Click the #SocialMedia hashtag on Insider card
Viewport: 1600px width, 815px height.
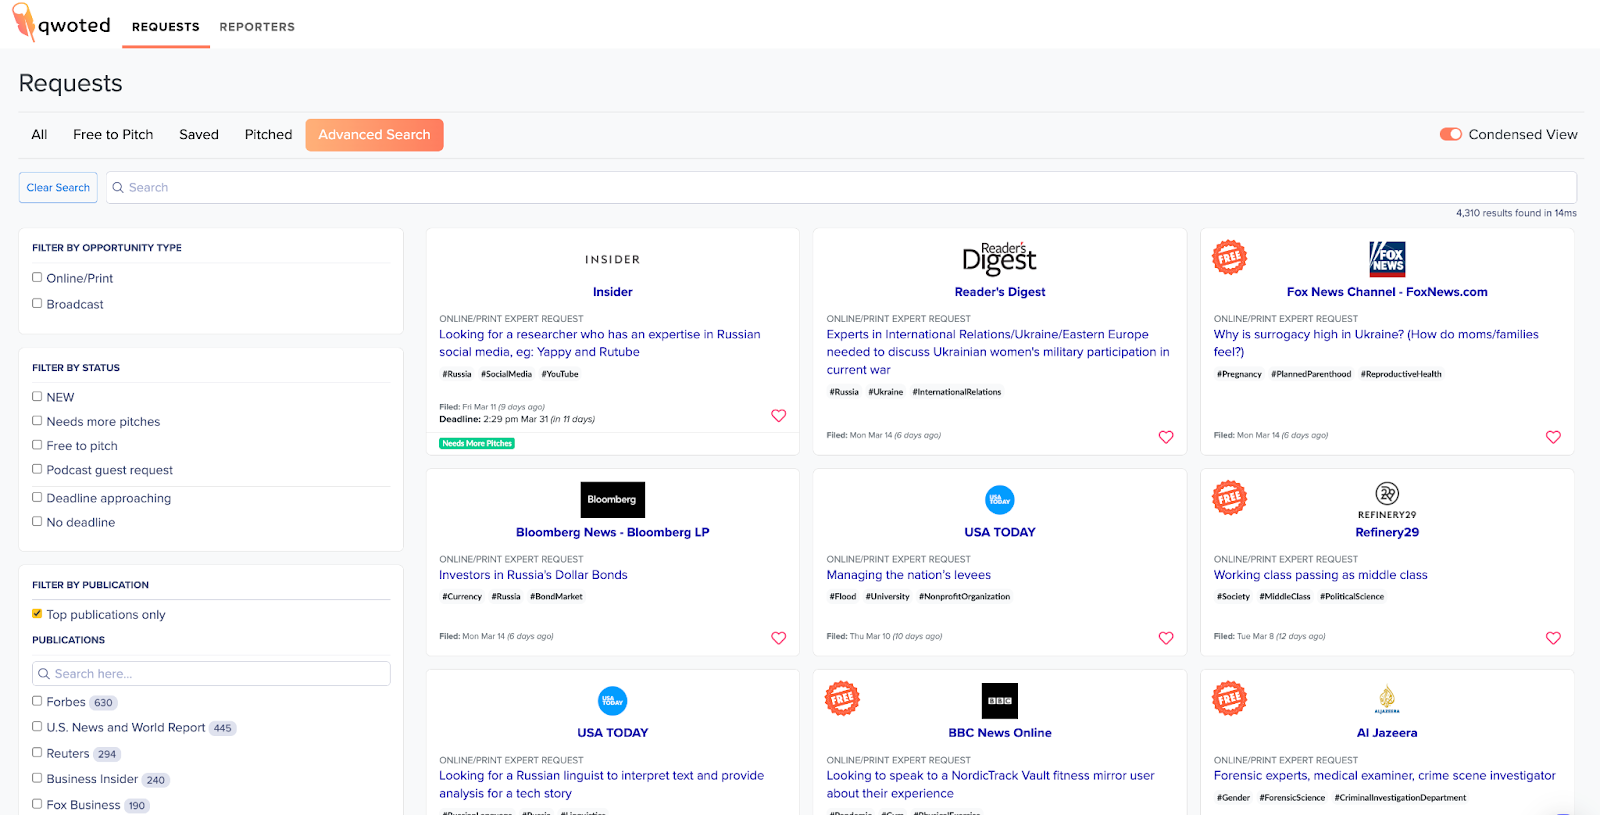[506, 374]
